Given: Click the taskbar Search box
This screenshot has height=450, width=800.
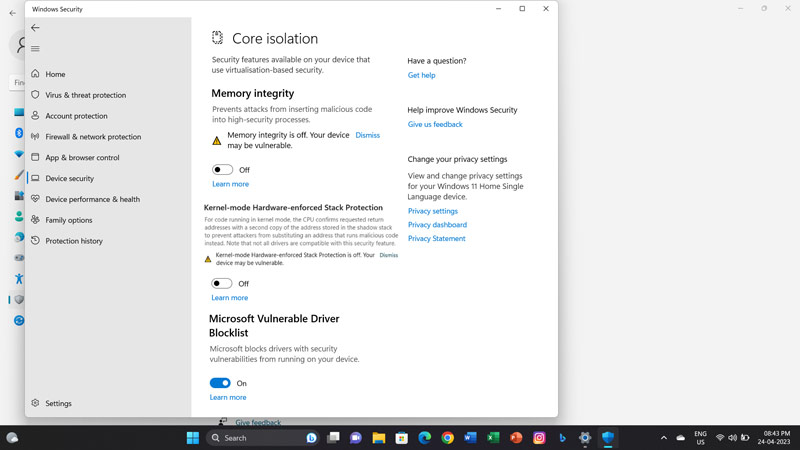Looking at the screenshot, I should (x=263, y=438).
